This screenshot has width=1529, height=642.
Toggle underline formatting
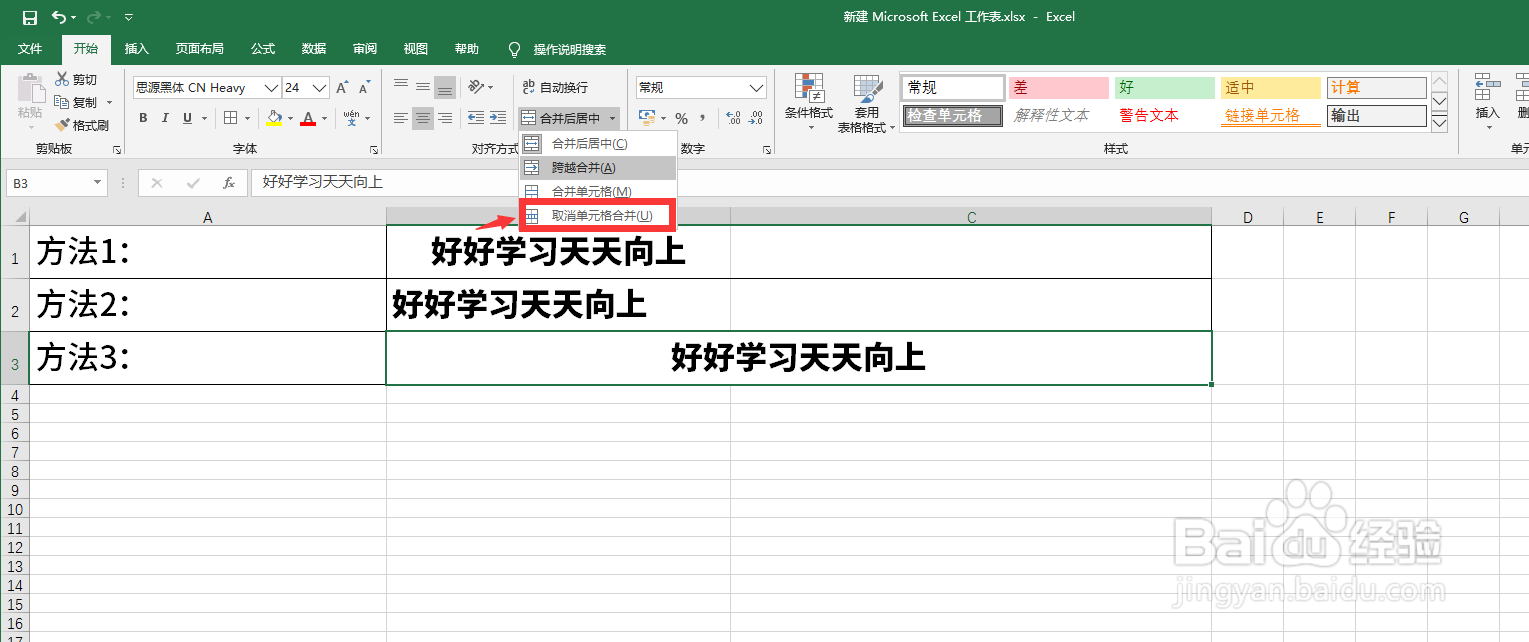click(x=187, y=117)
